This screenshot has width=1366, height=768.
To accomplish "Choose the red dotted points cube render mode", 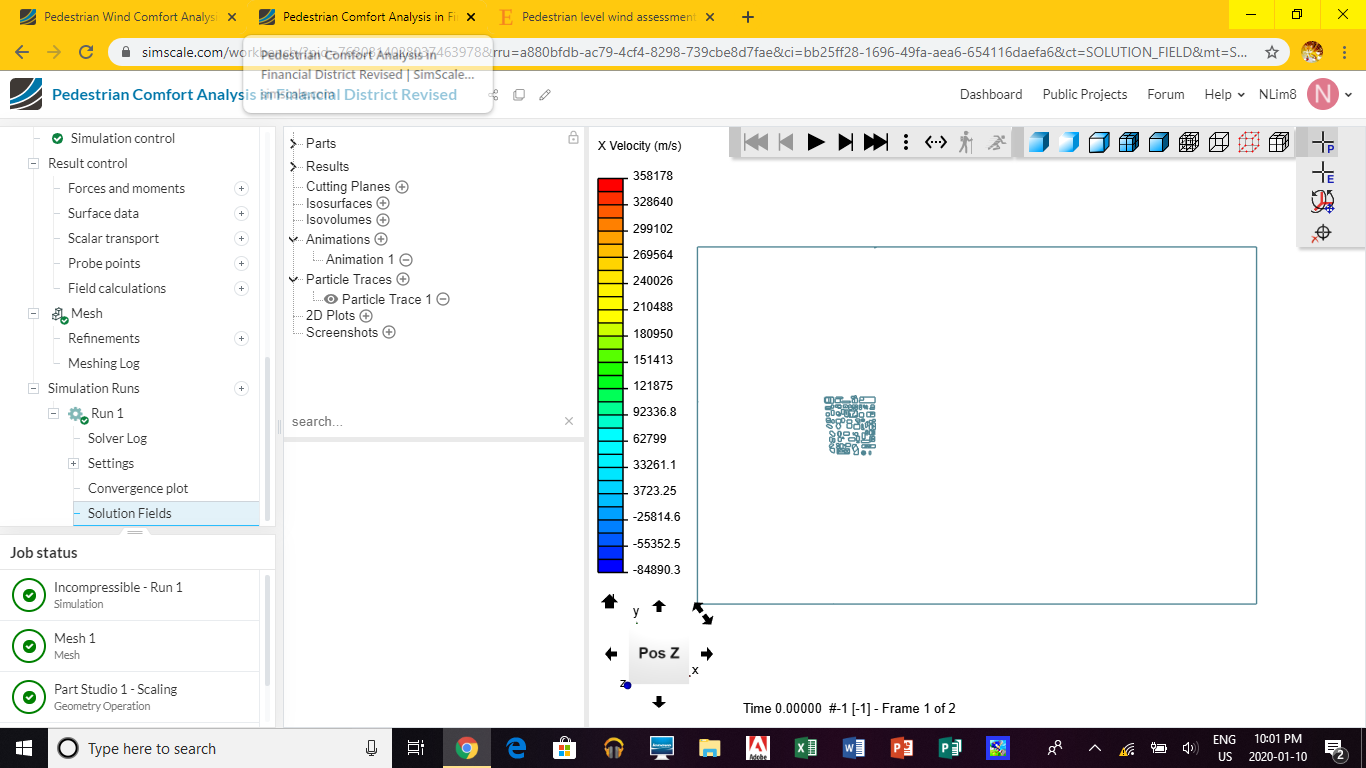I will click(1249, 142).
